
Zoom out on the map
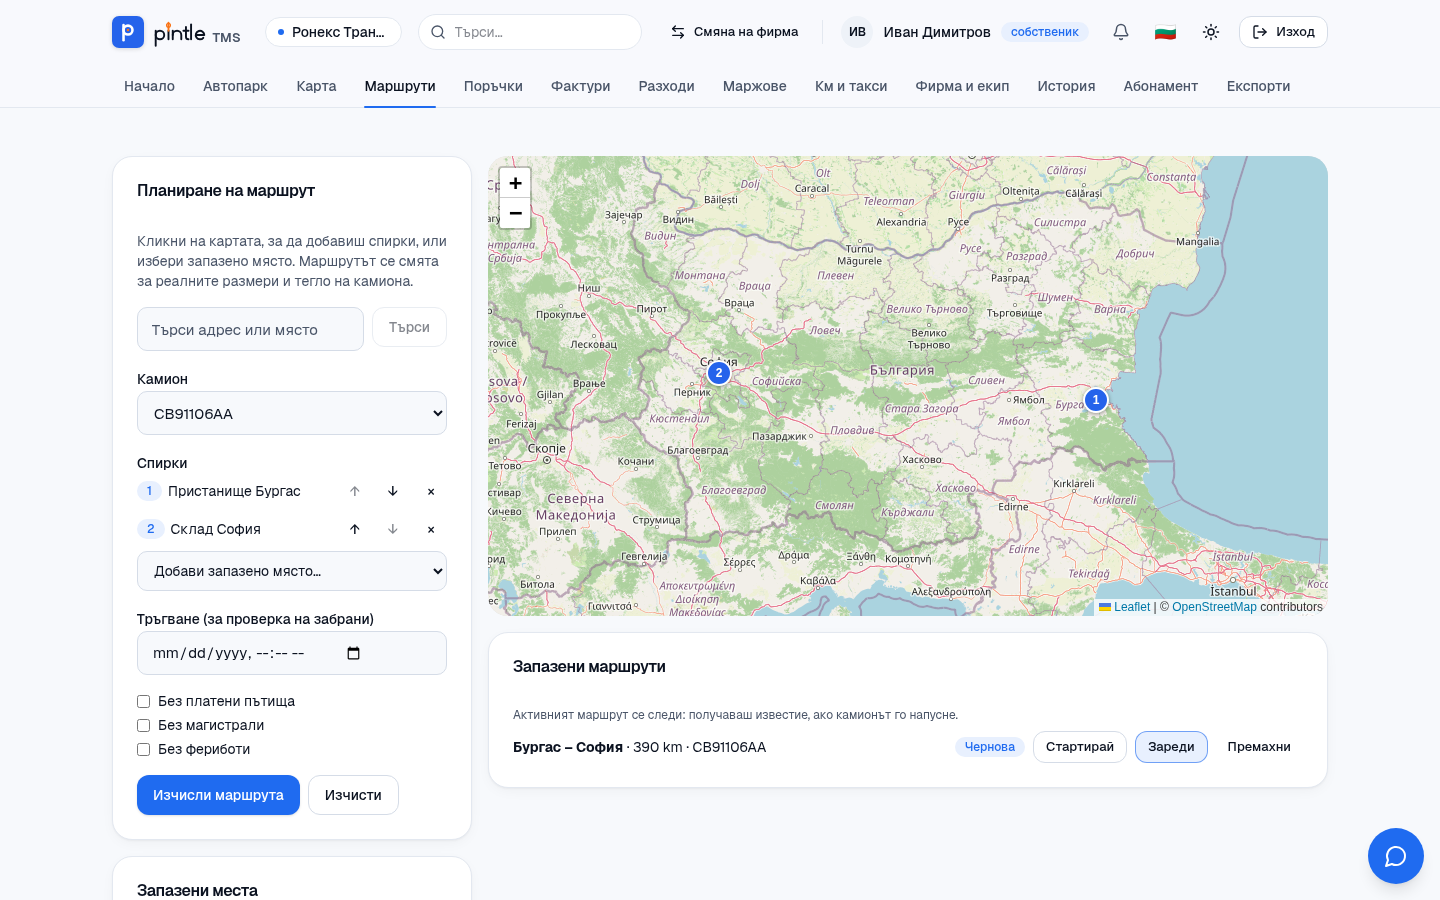tap(515, 213)
